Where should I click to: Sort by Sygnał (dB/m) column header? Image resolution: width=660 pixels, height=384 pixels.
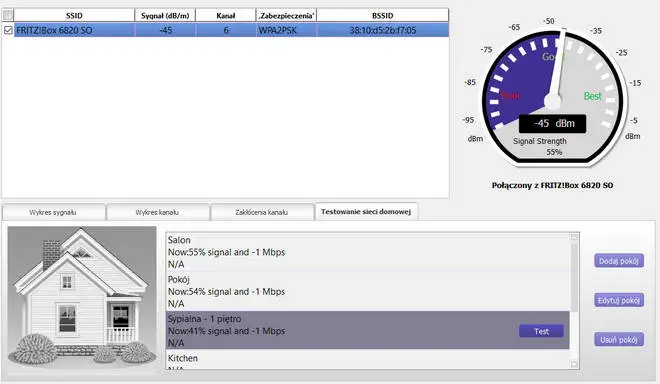165,16
